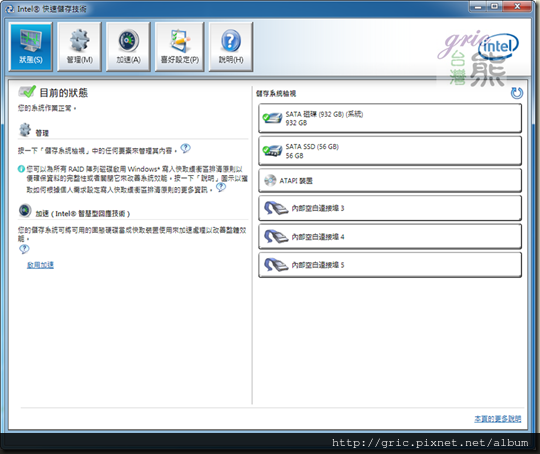
Task: Select internal empty port 3
Action: click(390, 208)
